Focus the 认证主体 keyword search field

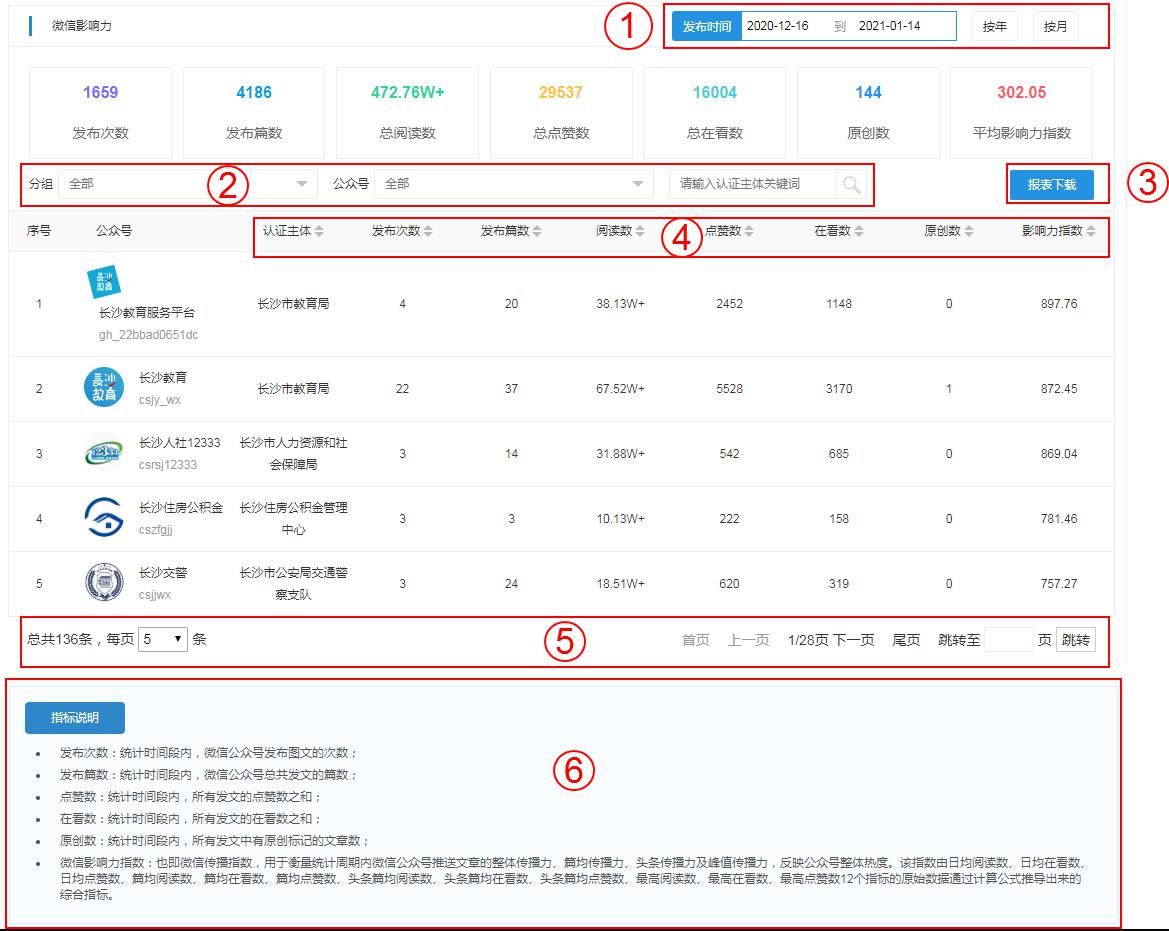tap(750, 184)
